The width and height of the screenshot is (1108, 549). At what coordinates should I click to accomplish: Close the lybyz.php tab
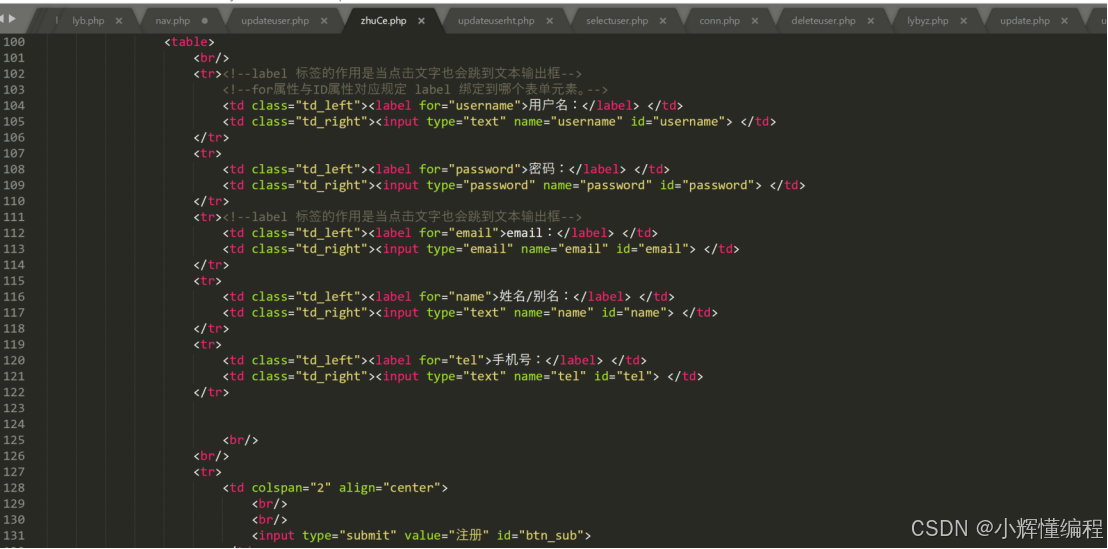[965, 20]
